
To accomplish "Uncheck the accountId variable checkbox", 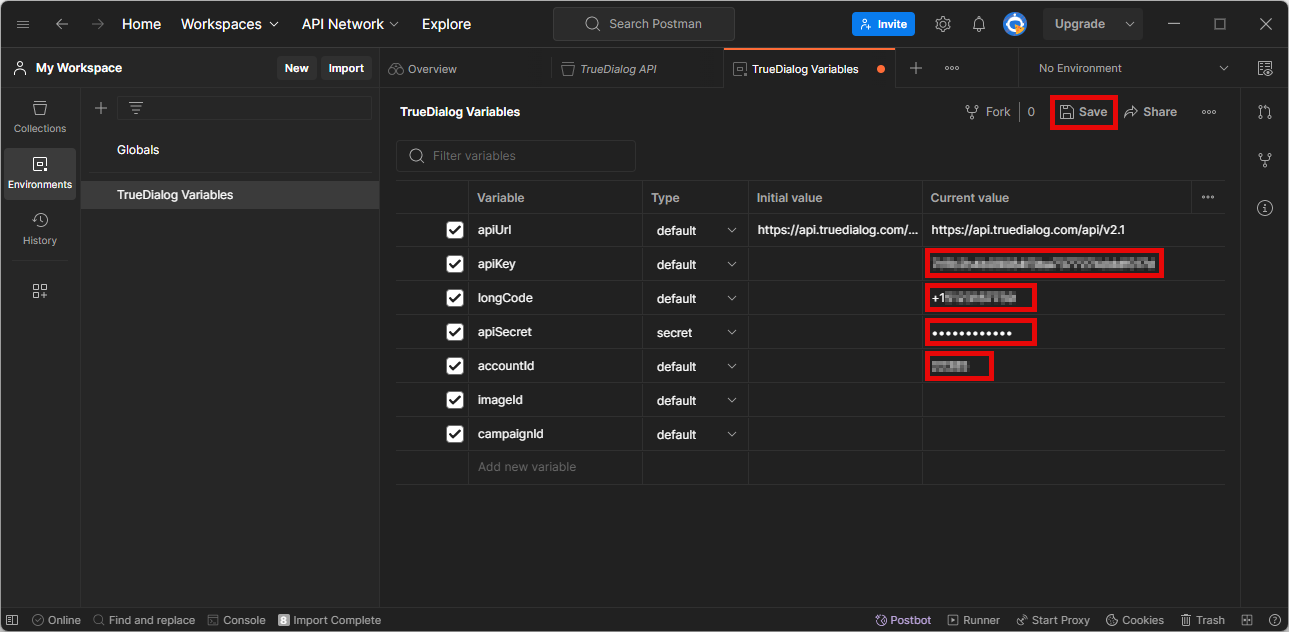I will click(x=455, y=366).
